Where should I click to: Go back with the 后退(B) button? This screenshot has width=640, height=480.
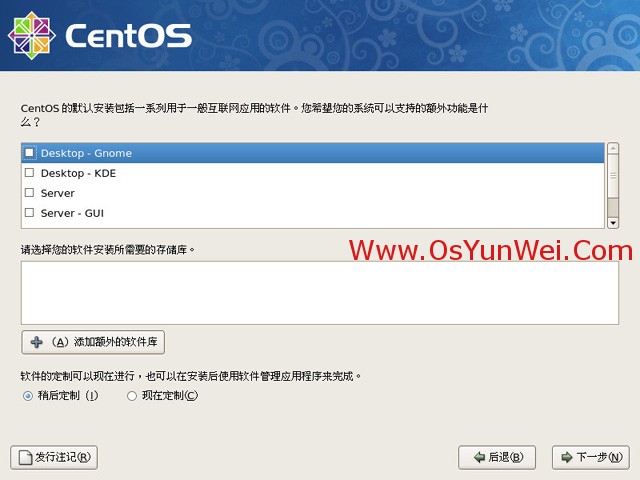pyautogui.click(x=497, y=458)
